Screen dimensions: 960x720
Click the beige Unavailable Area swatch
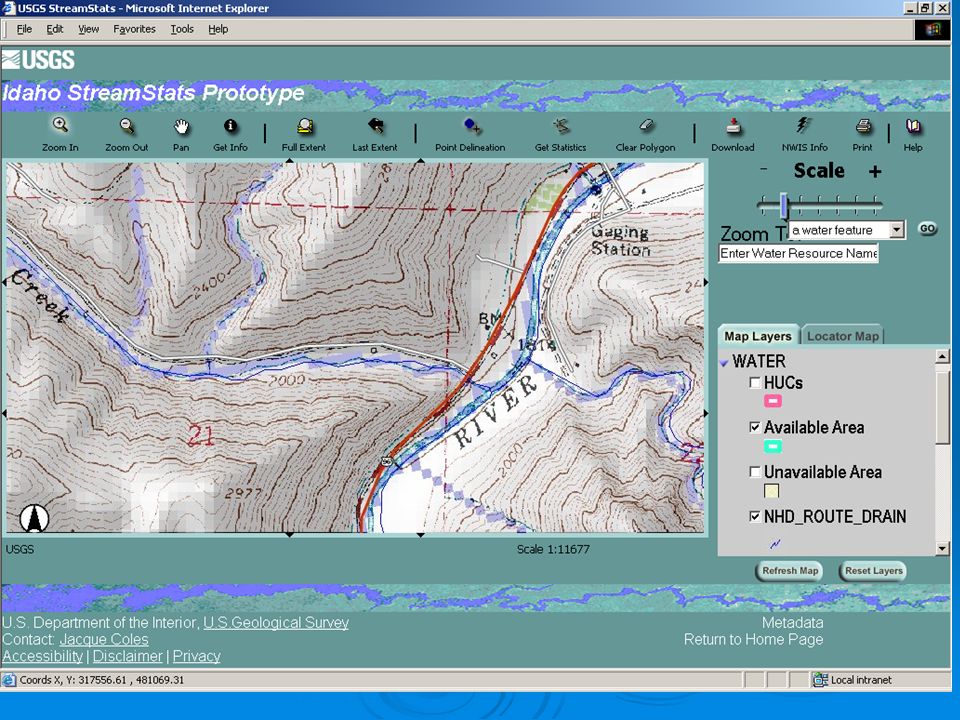(x=771, y=491)
